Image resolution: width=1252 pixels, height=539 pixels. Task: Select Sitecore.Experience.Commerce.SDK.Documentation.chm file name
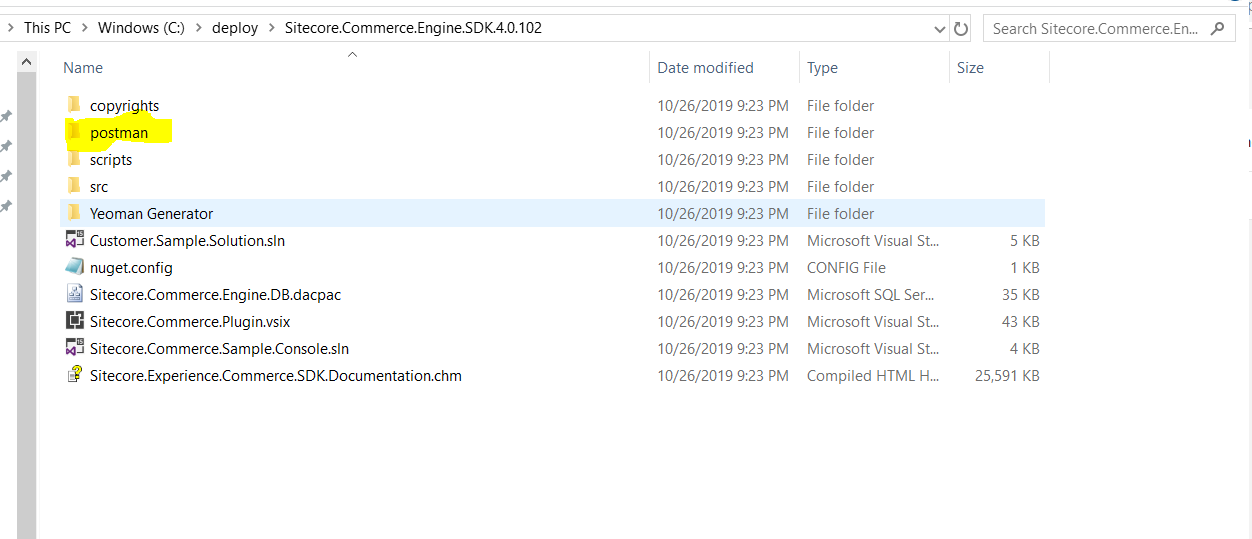276,375
